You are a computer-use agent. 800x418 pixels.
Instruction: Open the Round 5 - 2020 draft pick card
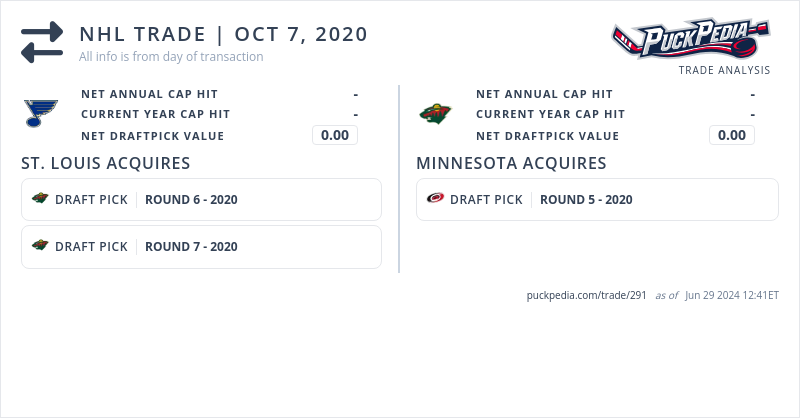(x=597, y=199)
